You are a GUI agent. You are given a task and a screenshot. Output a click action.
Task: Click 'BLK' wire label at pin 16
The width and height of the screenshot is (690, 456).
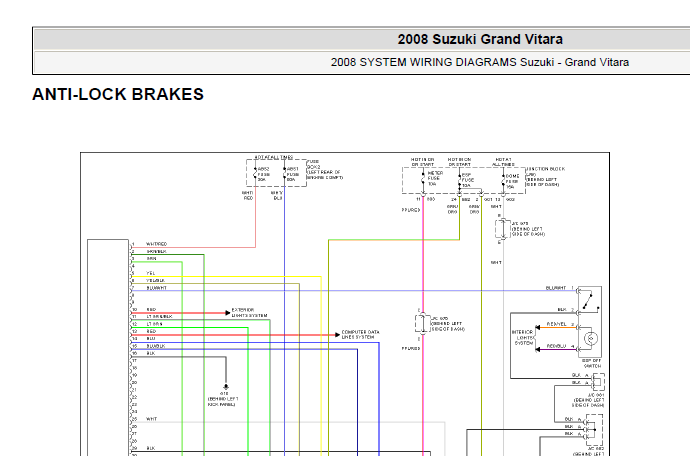(151, 353)
